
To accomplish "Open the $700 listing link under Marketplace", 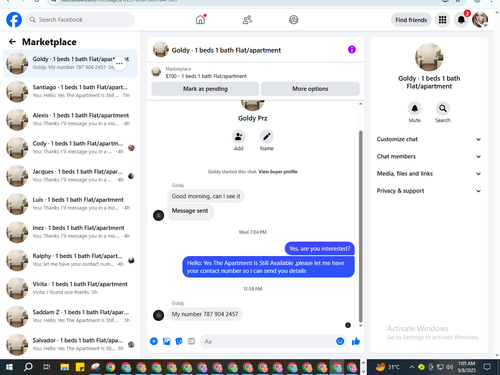I will point(206,76).
